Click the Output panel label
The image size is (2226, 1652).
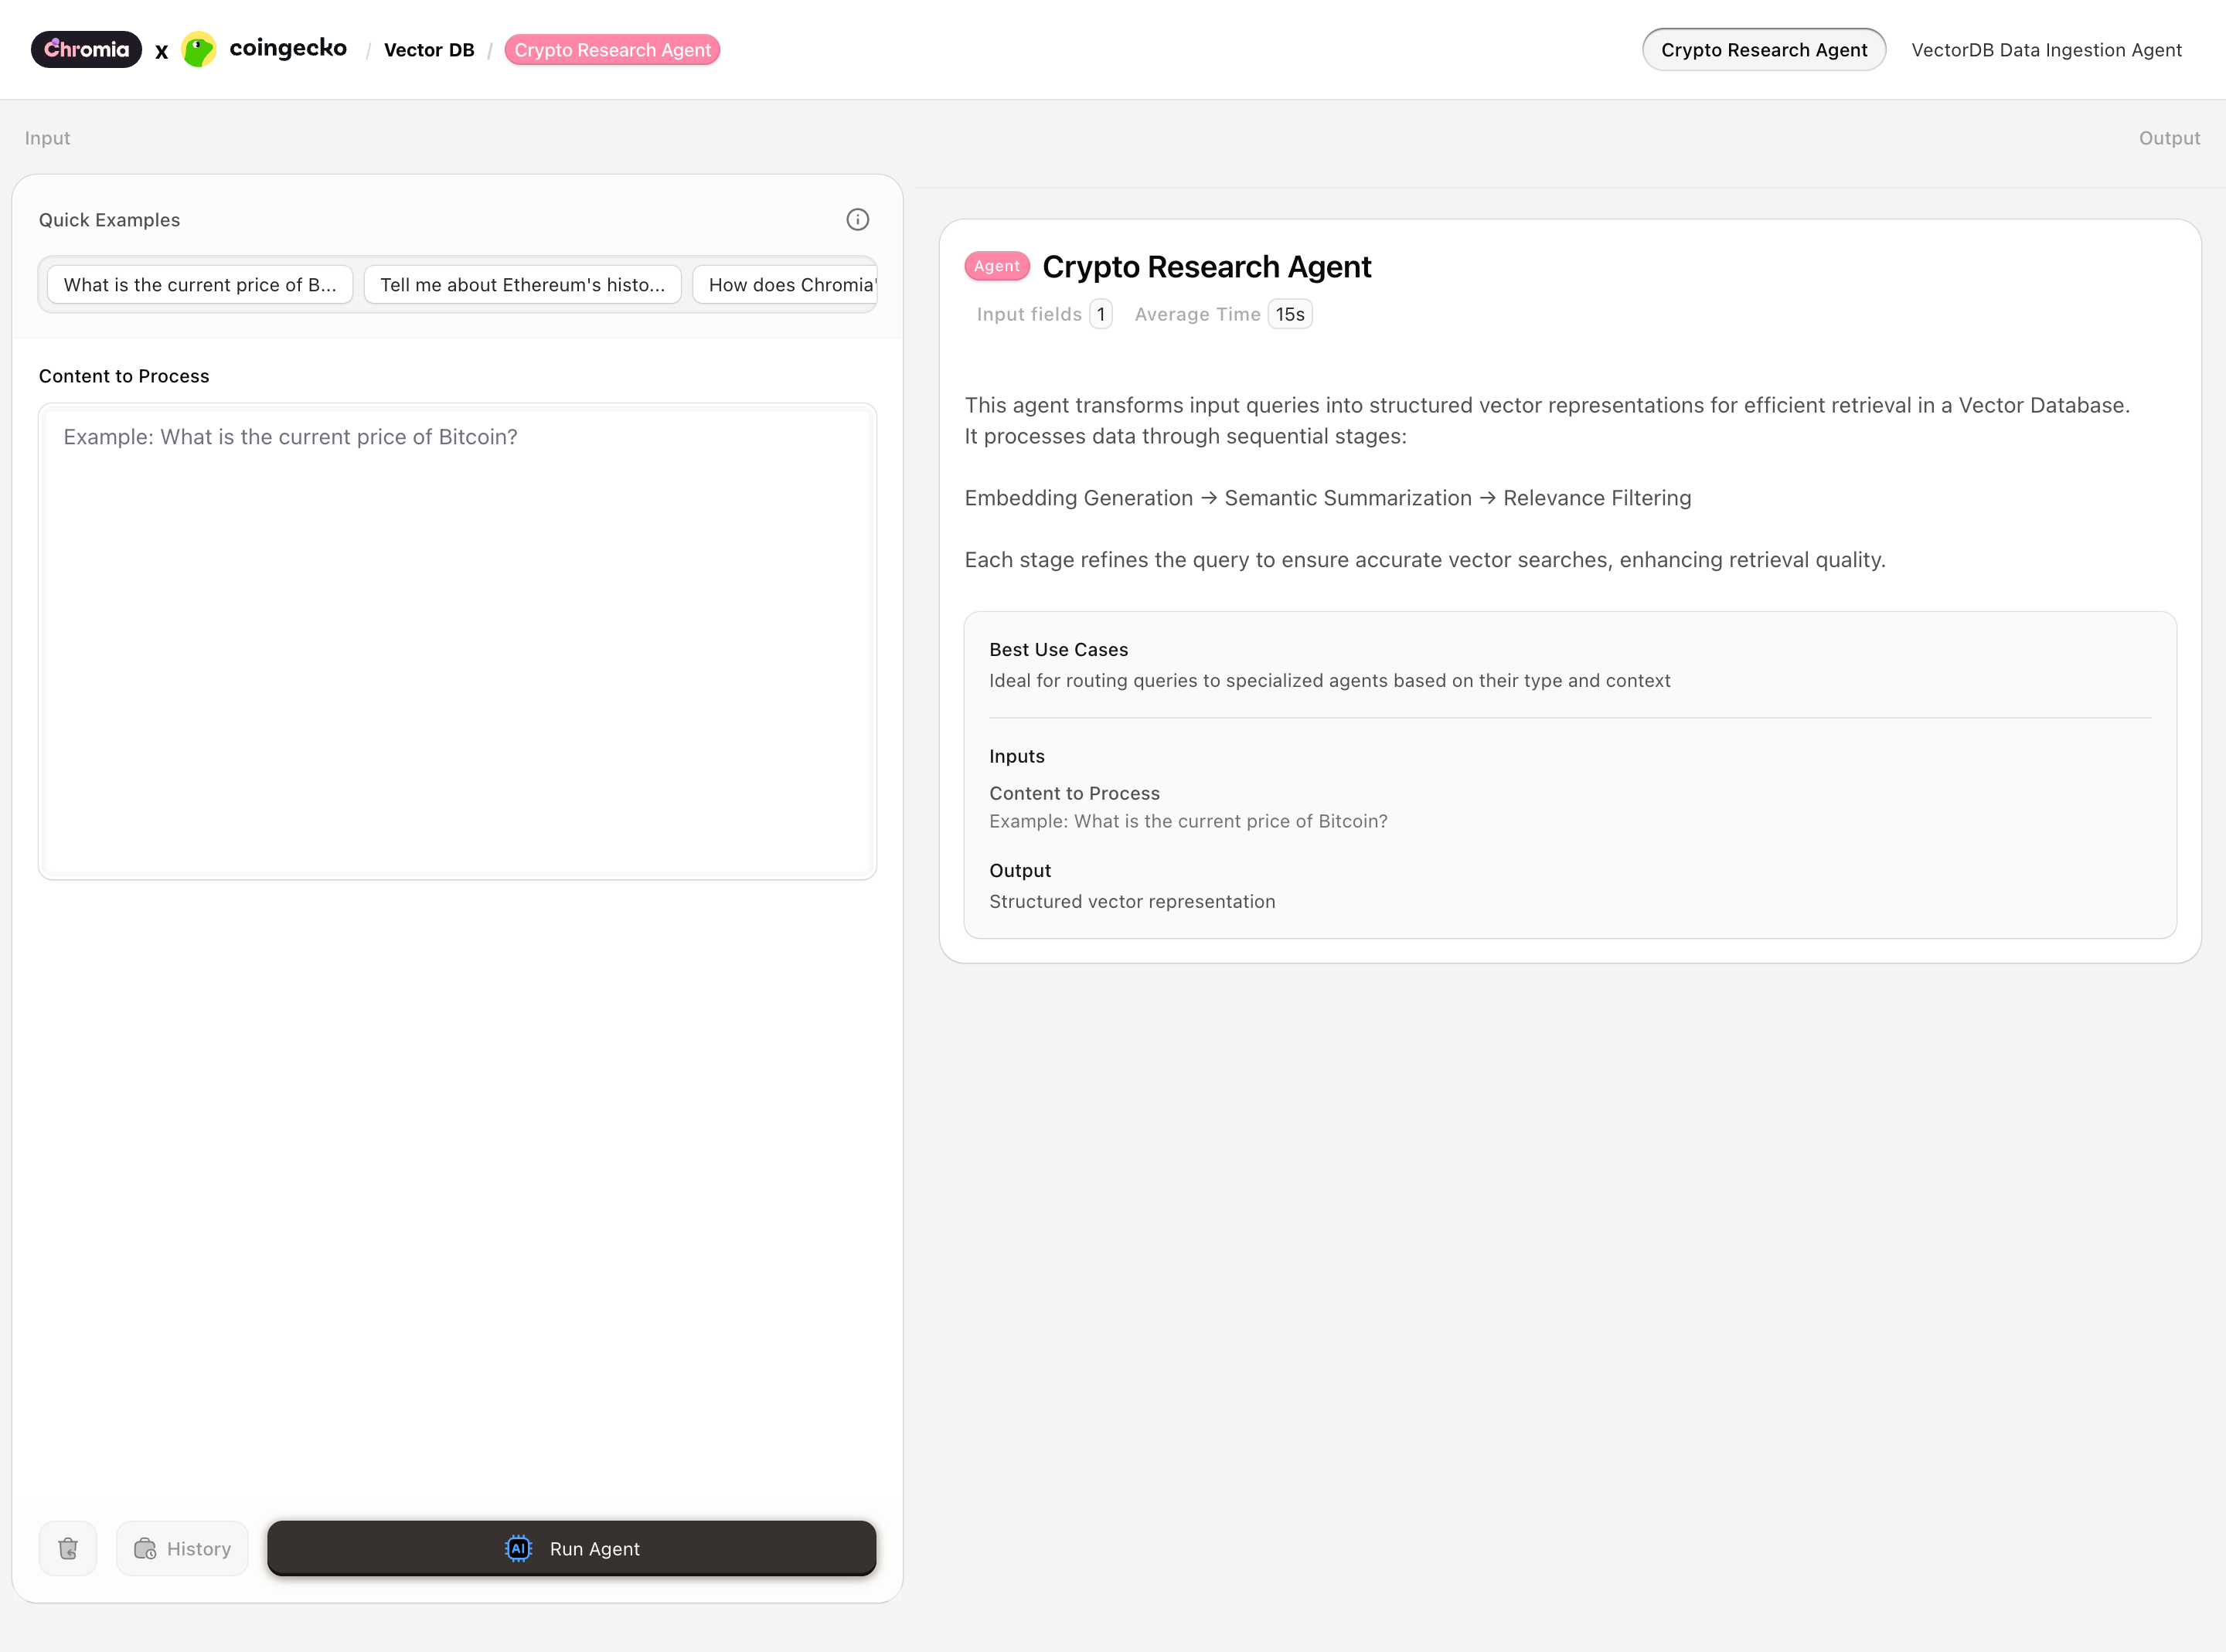pos(2169,138)
